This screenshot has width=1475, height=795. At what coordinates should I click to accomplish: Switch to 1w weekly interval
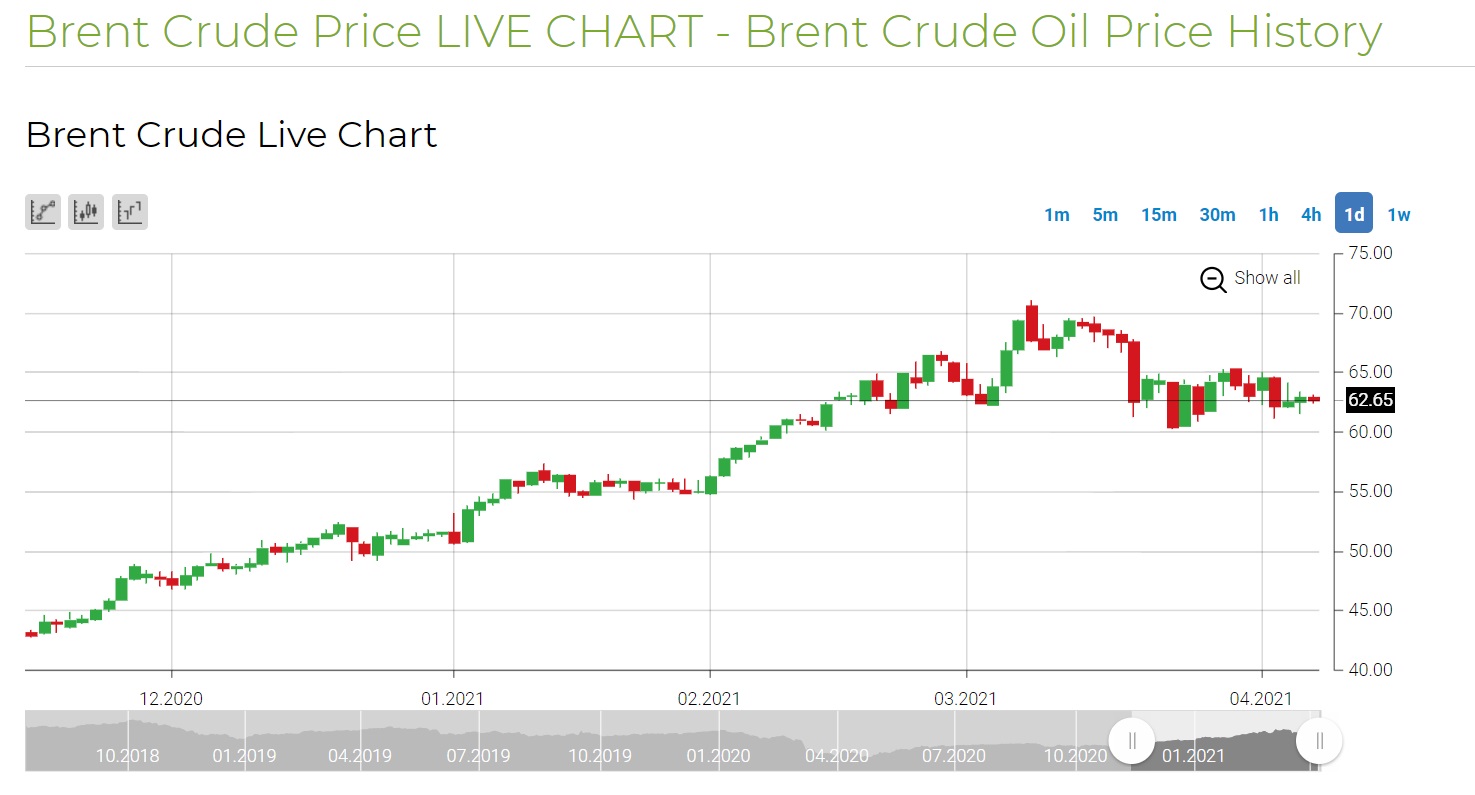1399,215
